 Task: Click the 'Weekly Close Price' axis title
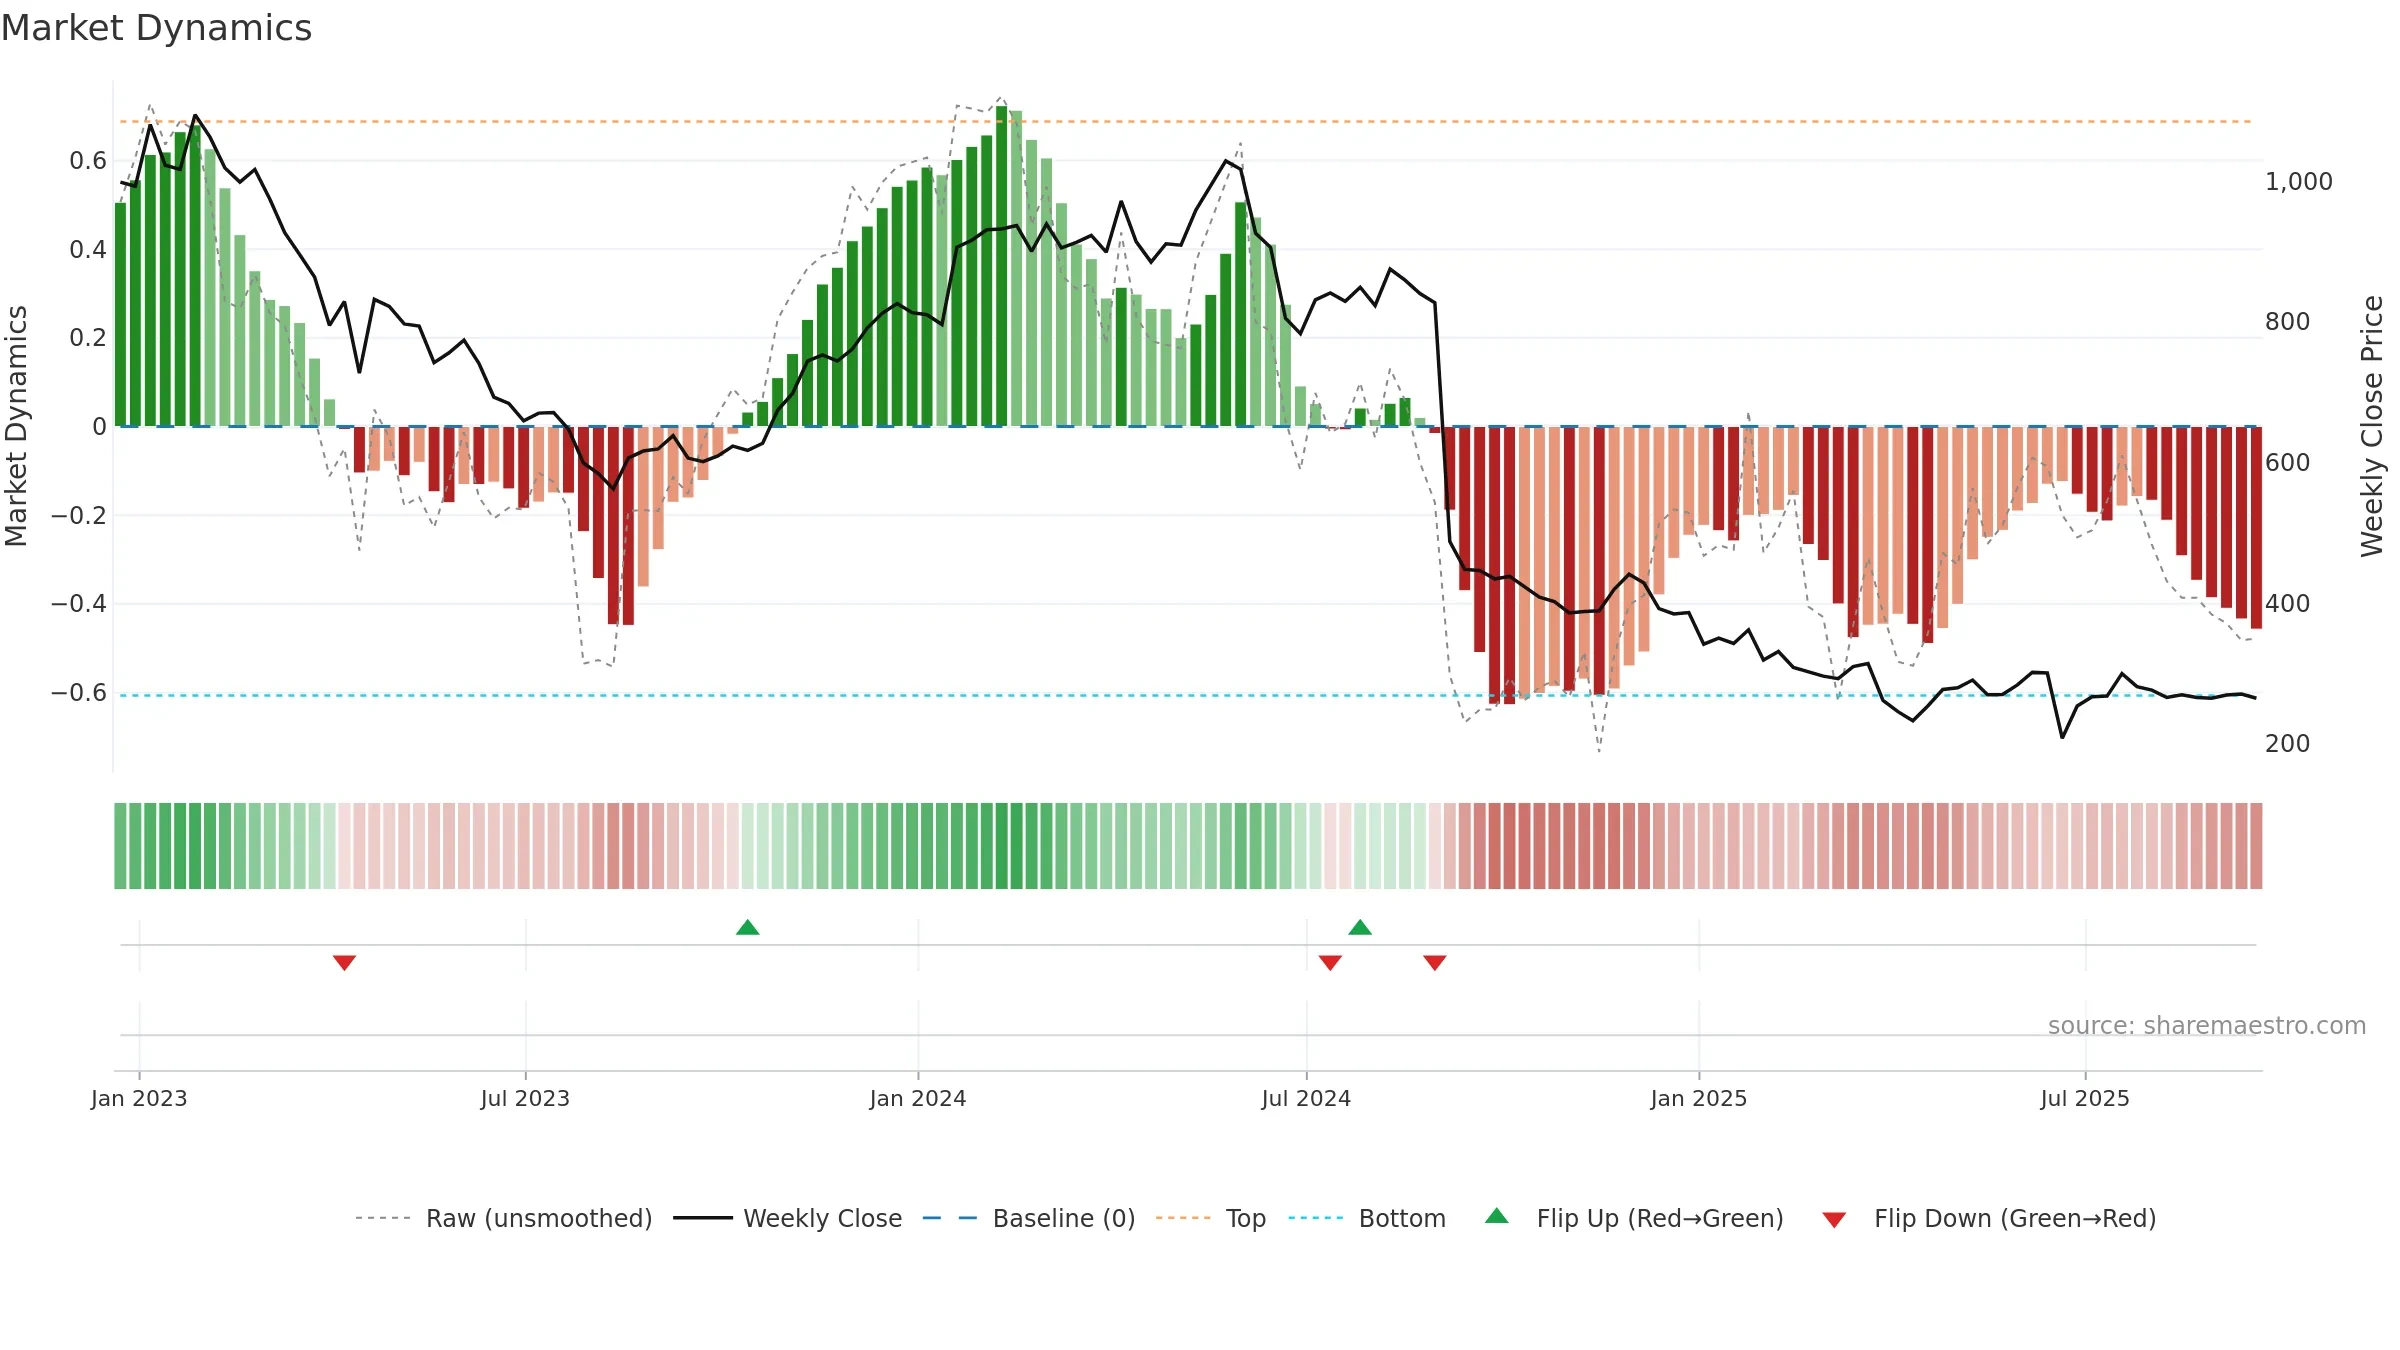tap(2372, 426)
